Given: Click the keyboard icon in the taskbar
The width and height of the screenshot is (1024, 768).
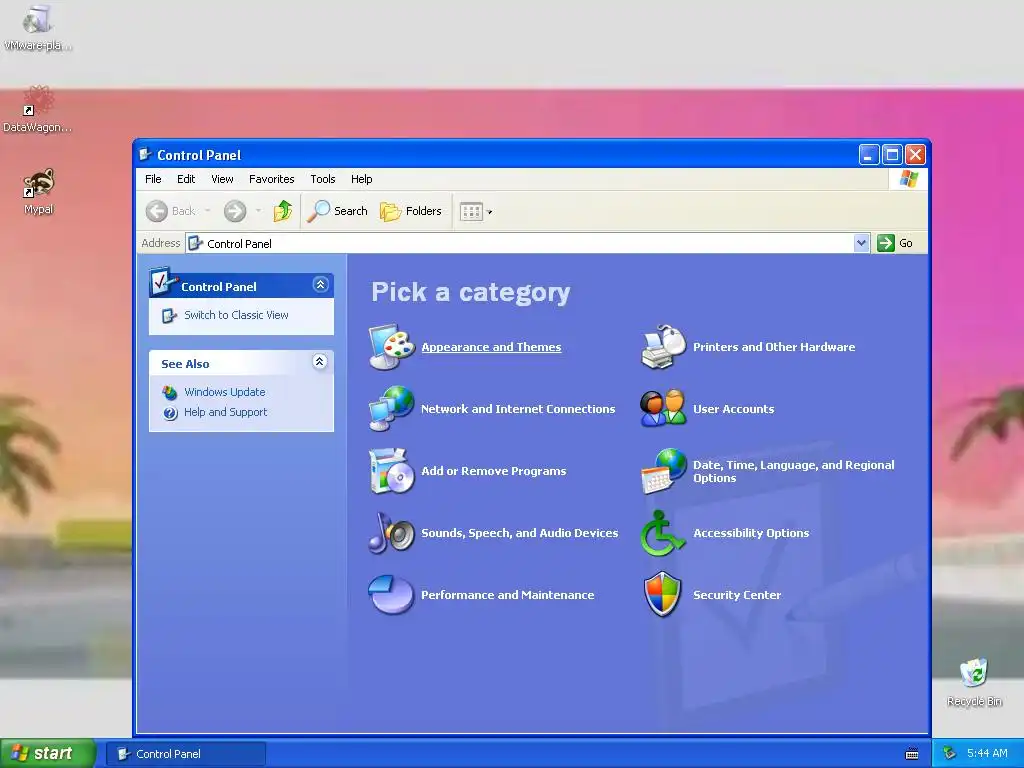Looking at the screenshot, I should tap(912, 754).
